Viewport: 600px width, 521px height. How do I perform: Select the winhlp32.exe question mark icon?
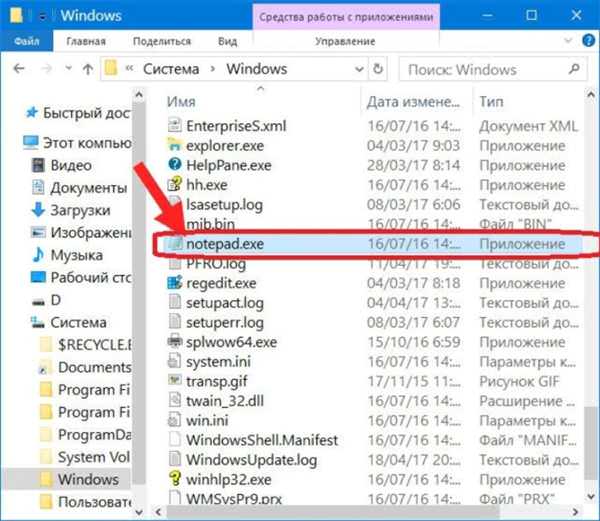[x=175, y=478]
